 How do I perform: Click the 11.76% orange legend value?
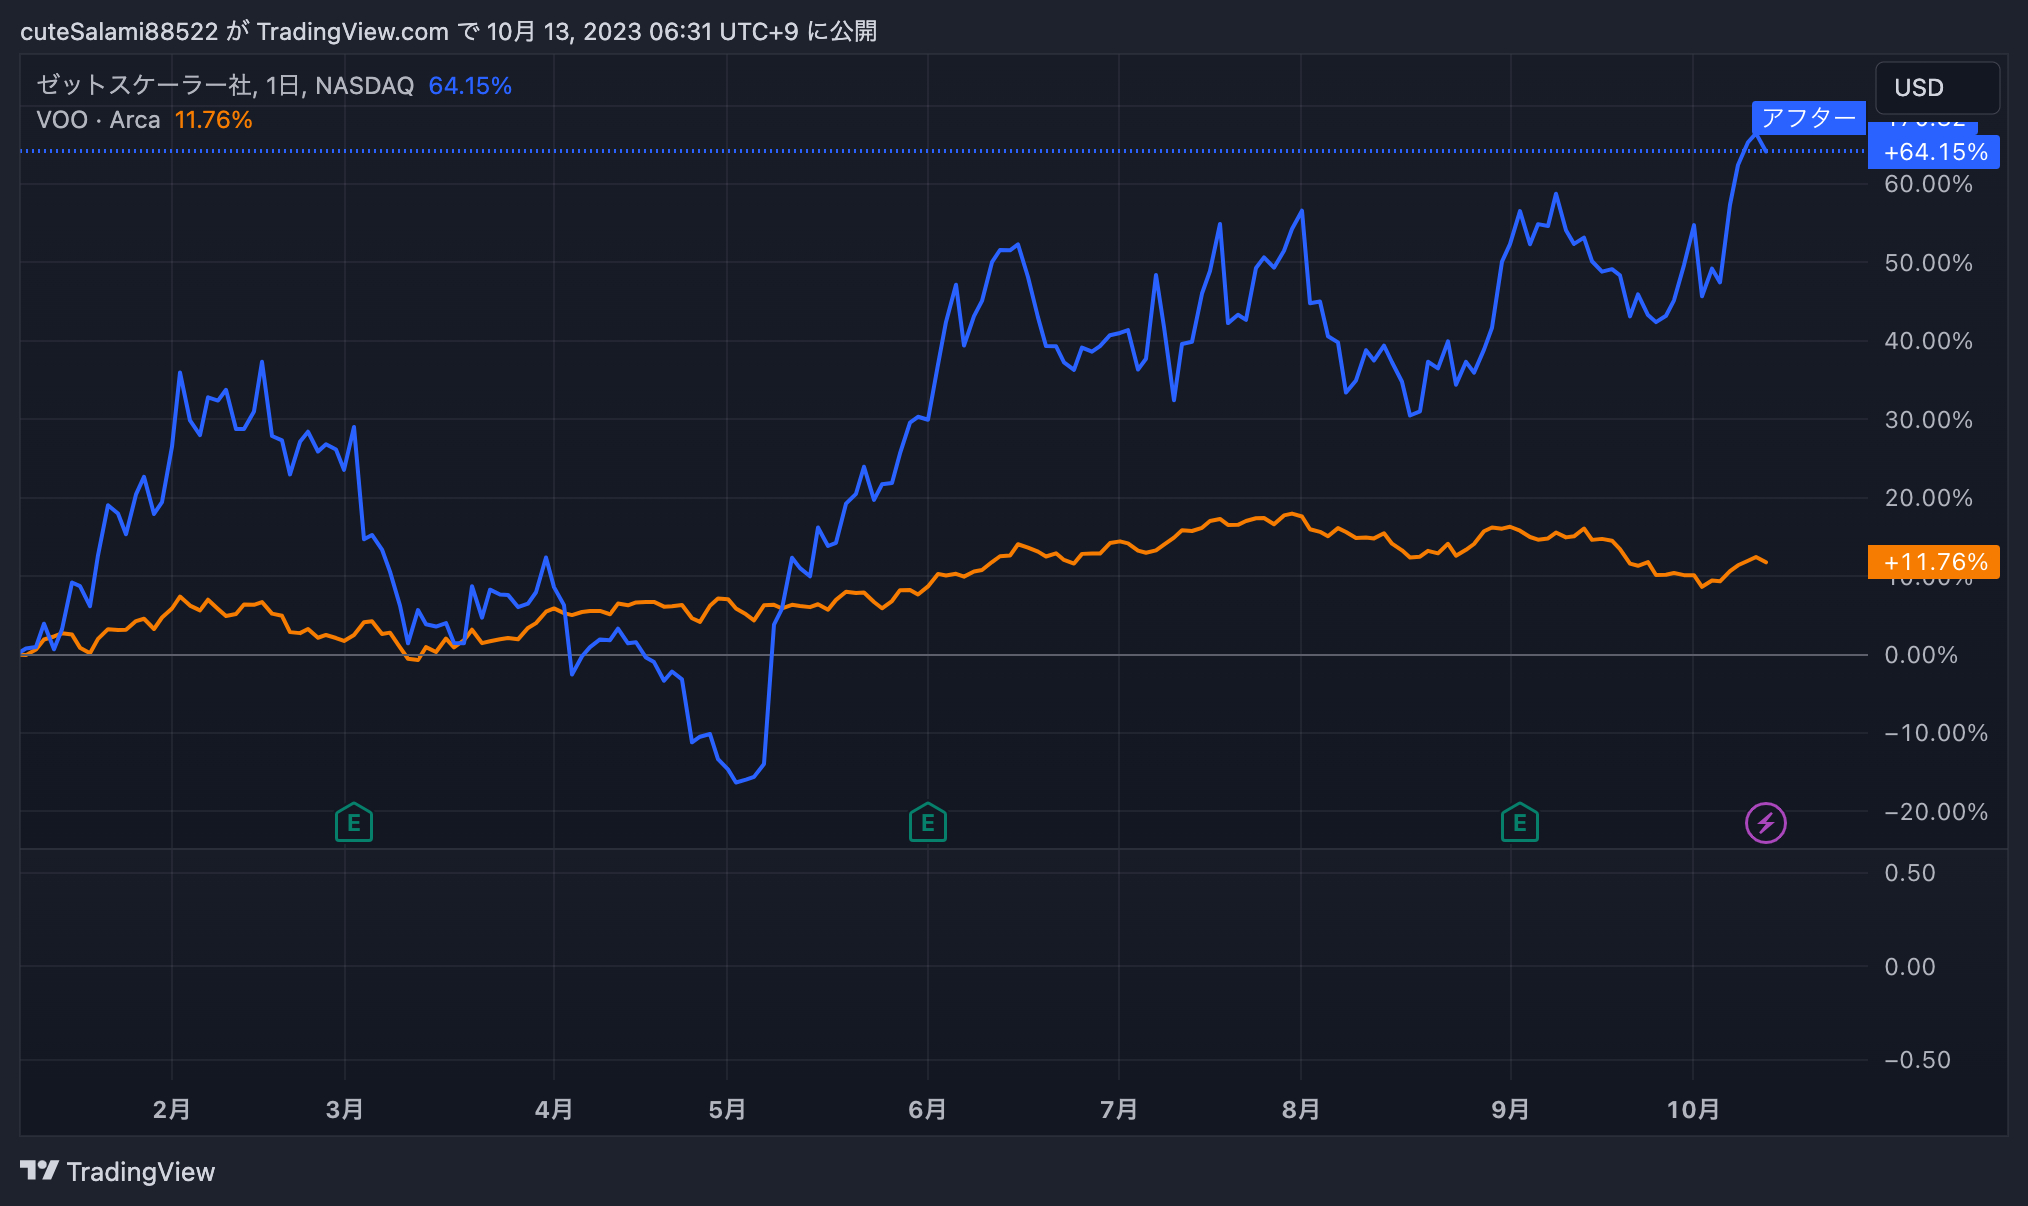tap(213, 120)
